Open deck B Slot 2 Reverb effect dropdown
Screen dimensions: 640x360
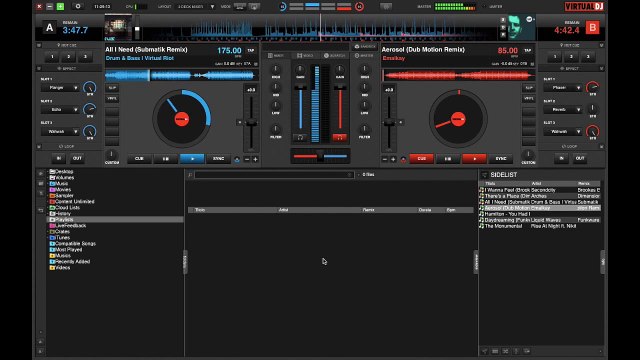(x=563, y=109)
